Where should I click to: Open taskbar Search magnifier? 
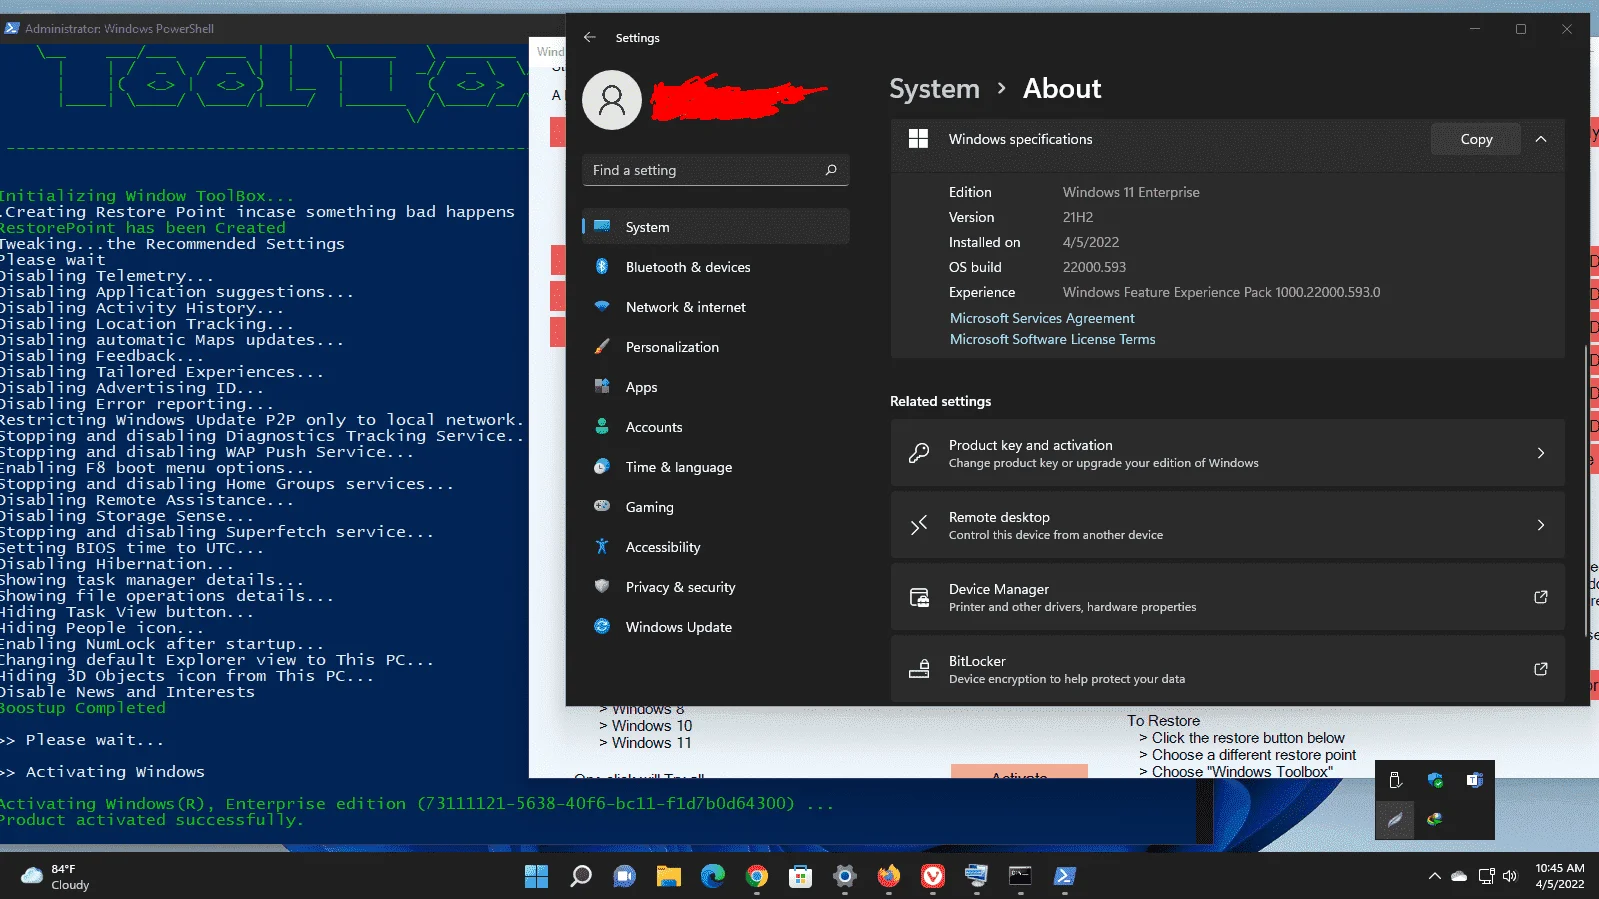click(x=580, y=877)
